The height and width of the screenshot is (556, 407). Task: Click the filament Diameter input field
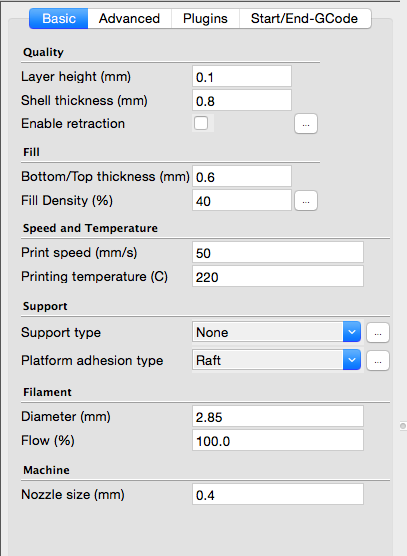point(278,416)
